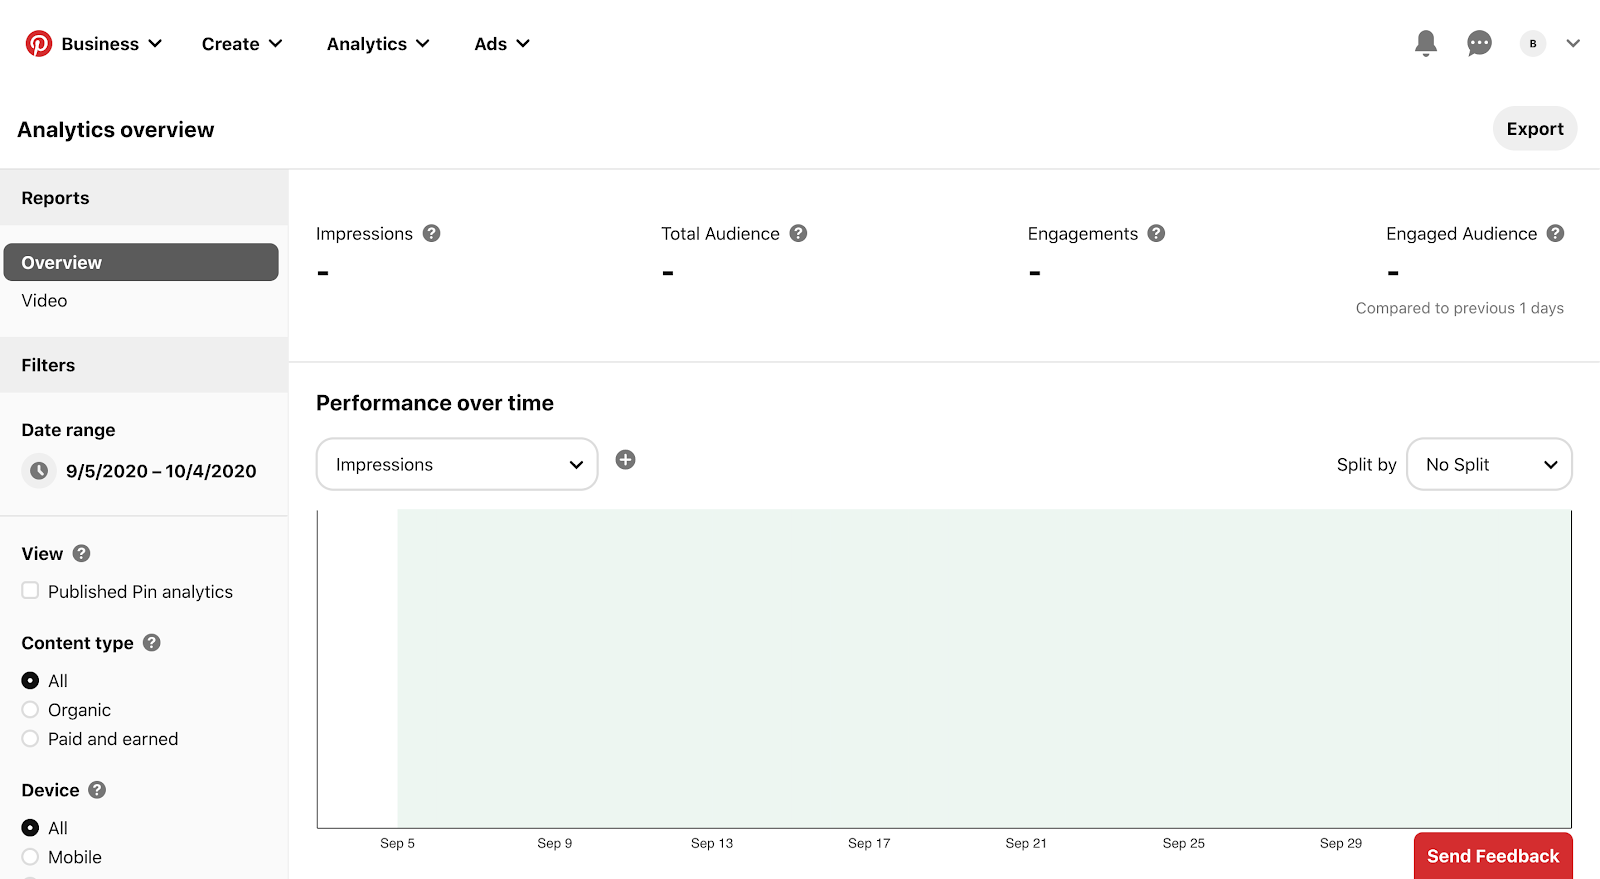The width and height of the screenshot is (1600, 879).
Task: Click the Sep 29 axis label
Action: (x=1341, y=843)
